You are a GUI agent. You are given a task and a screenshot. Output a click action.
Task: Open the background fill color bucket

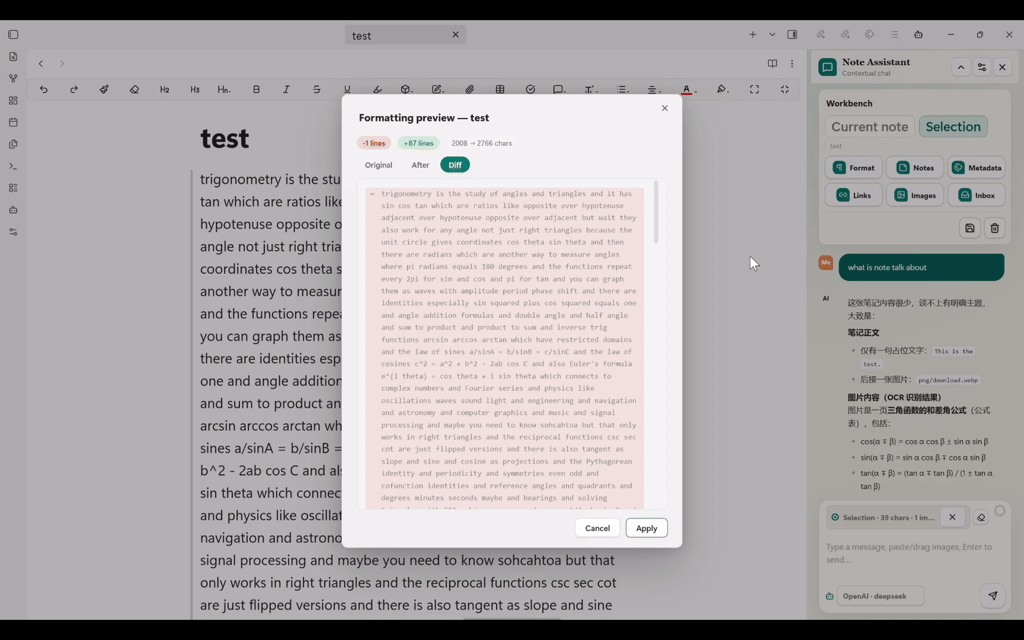click(x=722, y=89)
